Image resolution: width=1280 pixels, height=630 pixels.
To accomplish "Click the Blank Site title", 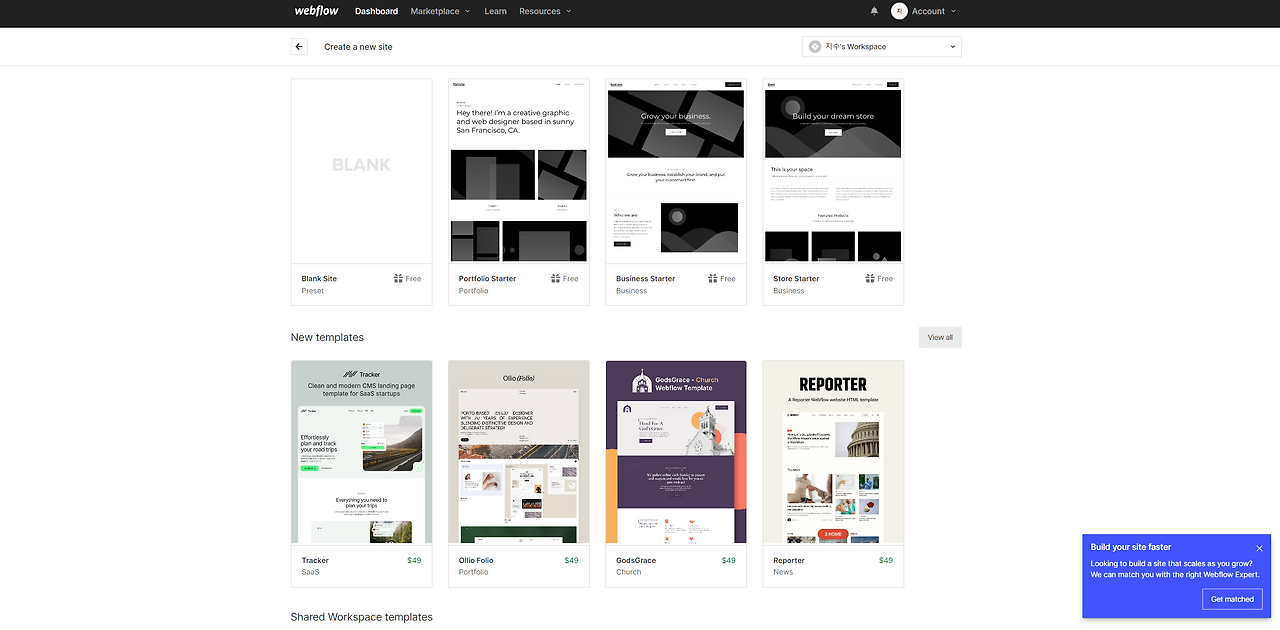I will (319, 279).
